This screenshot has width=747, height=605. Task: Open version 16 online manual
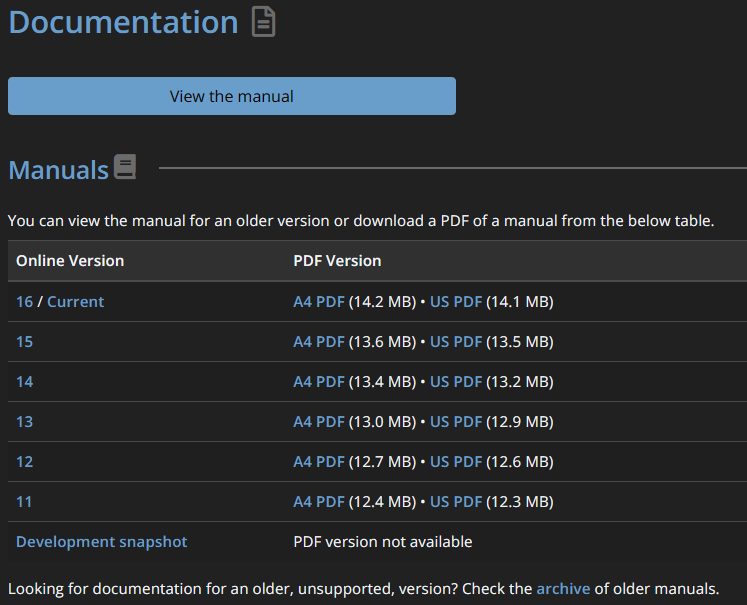pyautogui.click(x=24, y=301)
